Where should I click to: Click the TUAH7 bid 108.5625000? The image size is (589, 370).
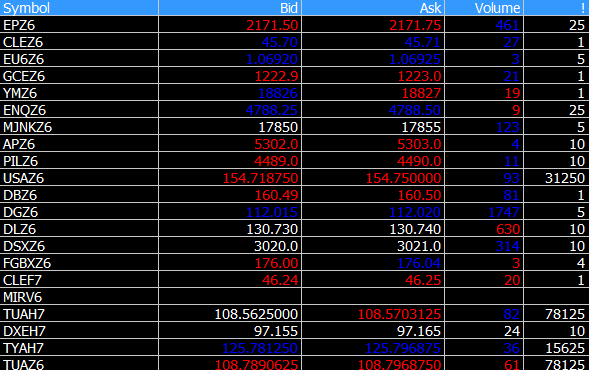click(x=256, y=314)
